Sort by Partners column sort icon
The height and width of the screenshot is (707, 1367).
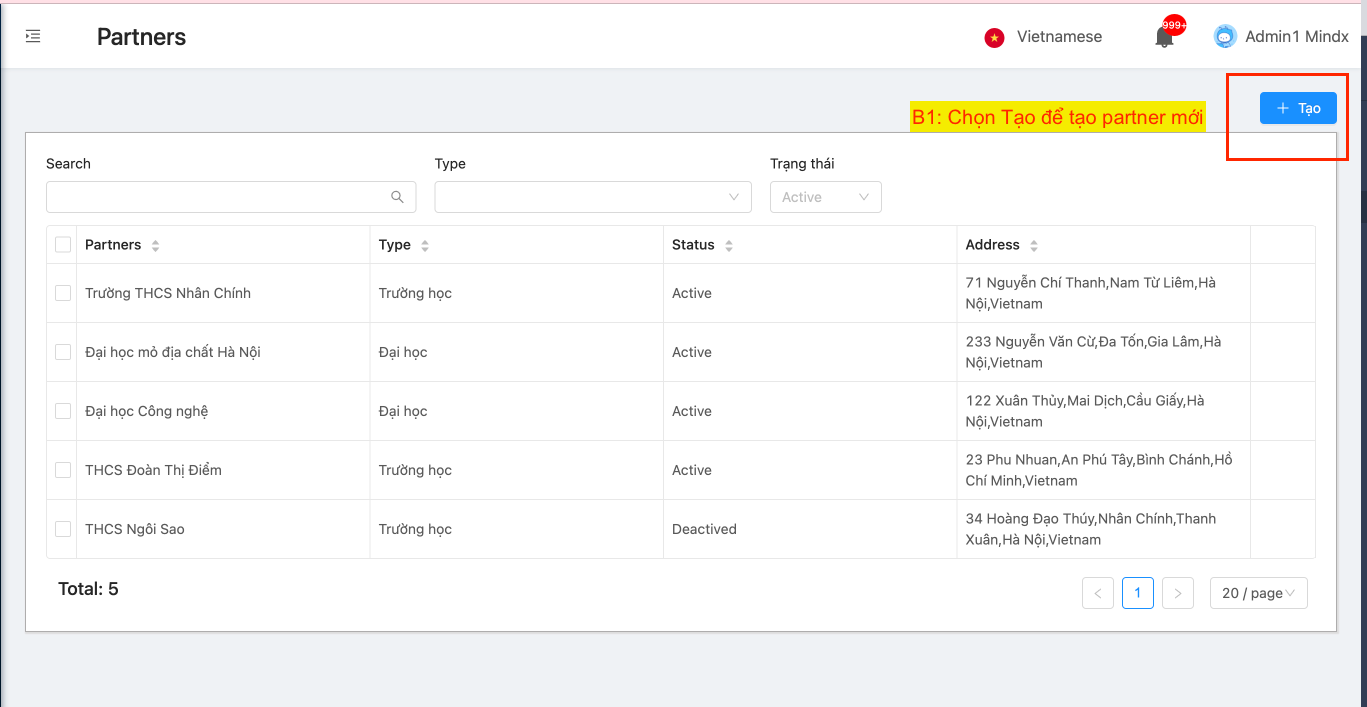point(155,246)
